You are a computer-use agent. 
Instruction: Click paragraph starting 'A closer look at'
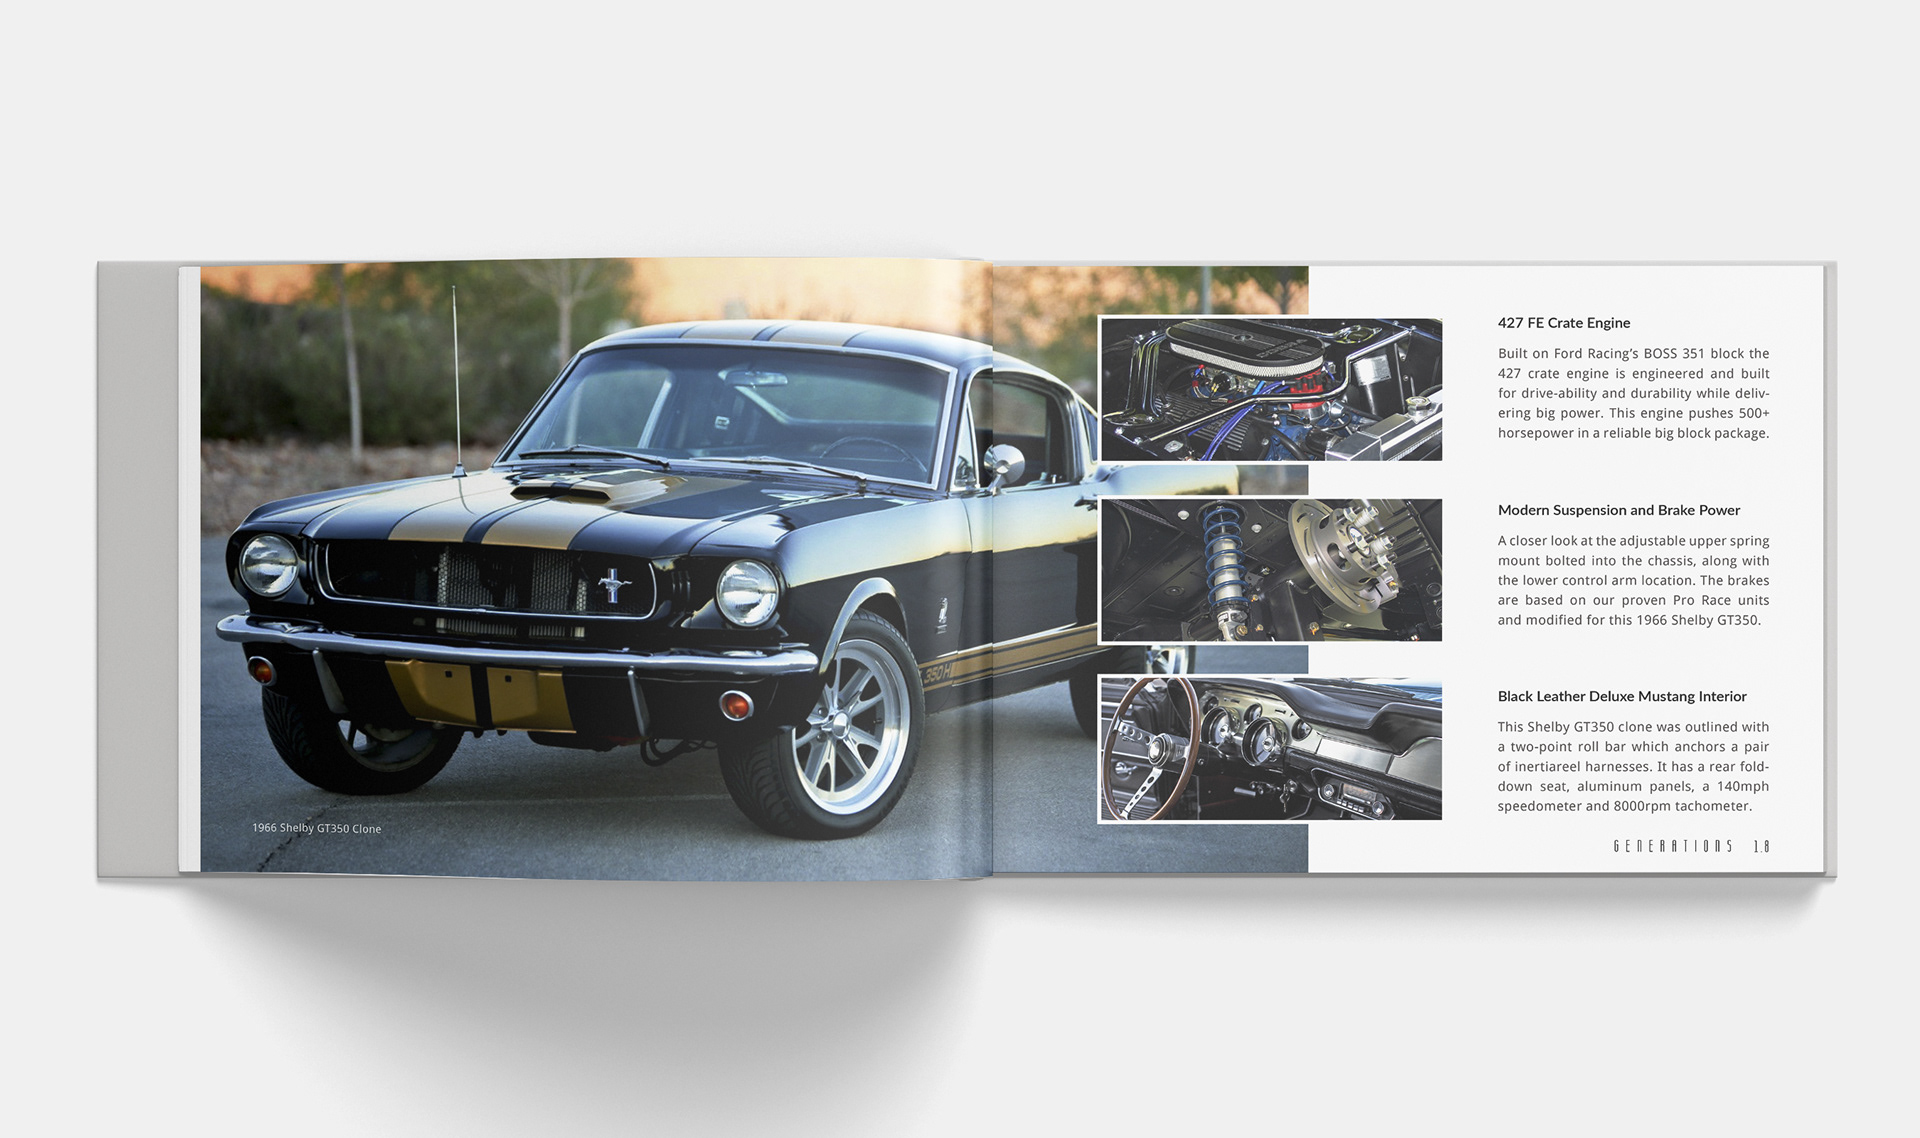1633,580
